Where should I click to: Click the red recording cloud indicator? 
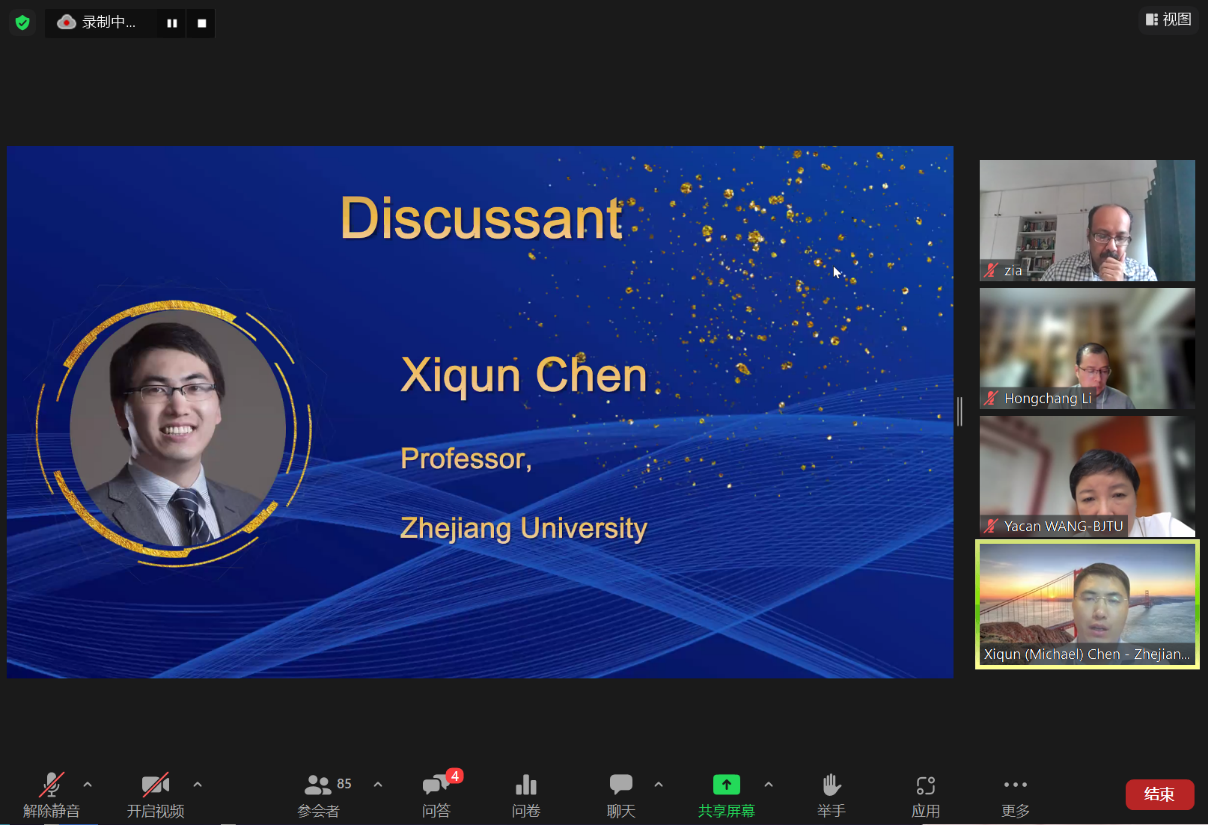click(x=67, y=22)
